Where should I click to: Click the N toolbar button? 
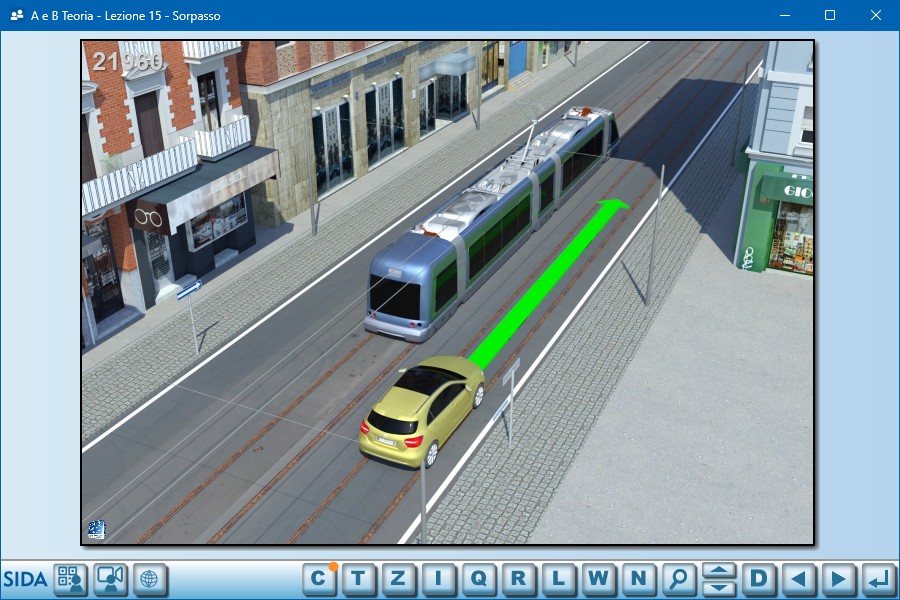(x=638, y=578)
